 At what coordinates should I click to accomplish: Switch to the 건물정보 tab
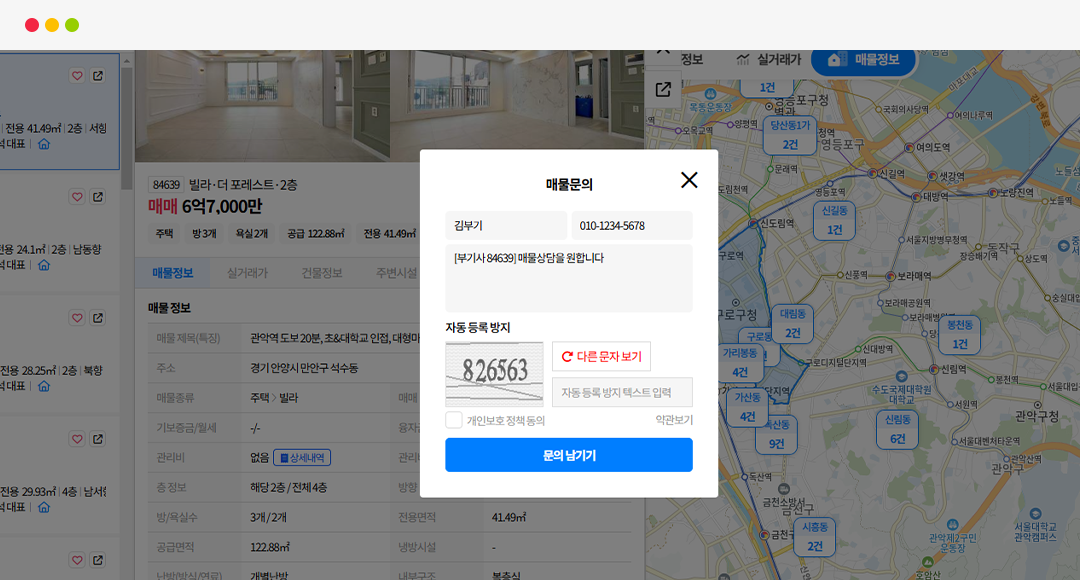click(x=321, y=273)
